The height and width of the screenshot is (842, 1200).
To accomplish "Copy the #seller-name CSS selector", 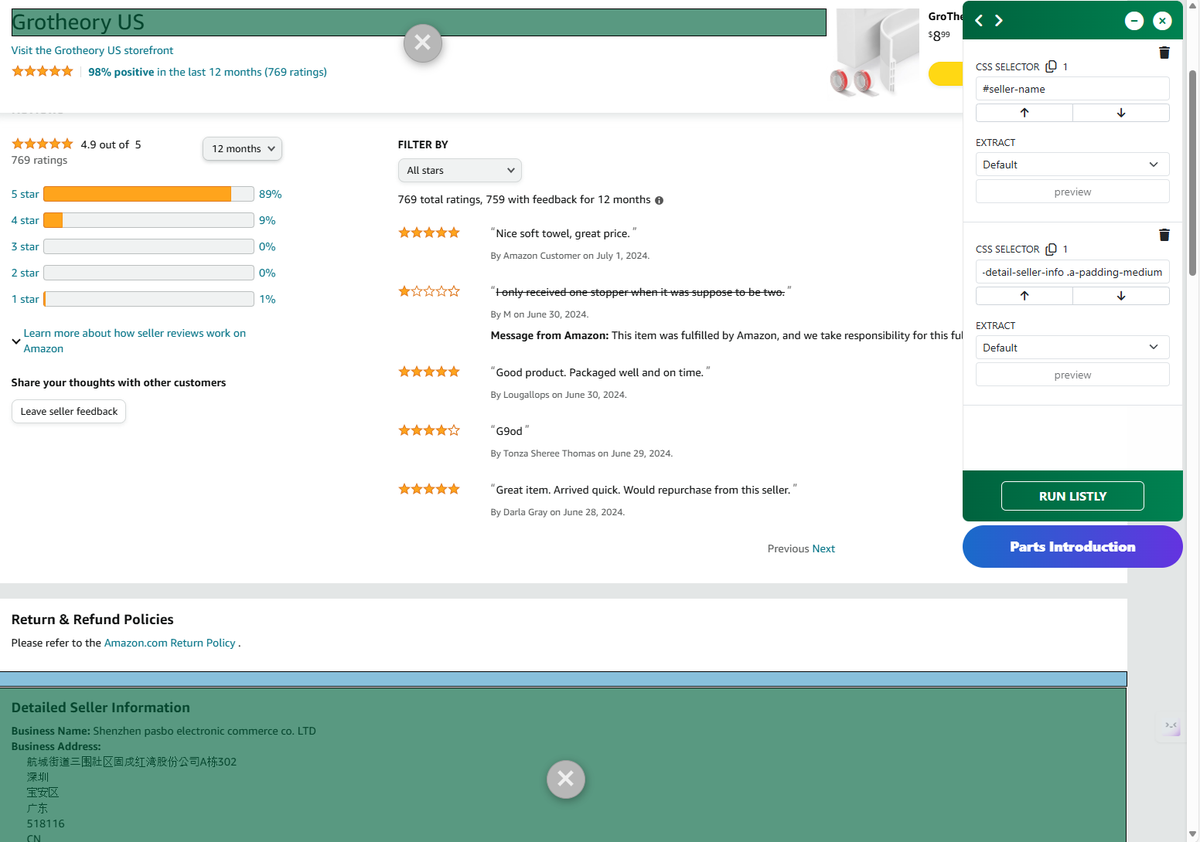I will pos(1051,67).
